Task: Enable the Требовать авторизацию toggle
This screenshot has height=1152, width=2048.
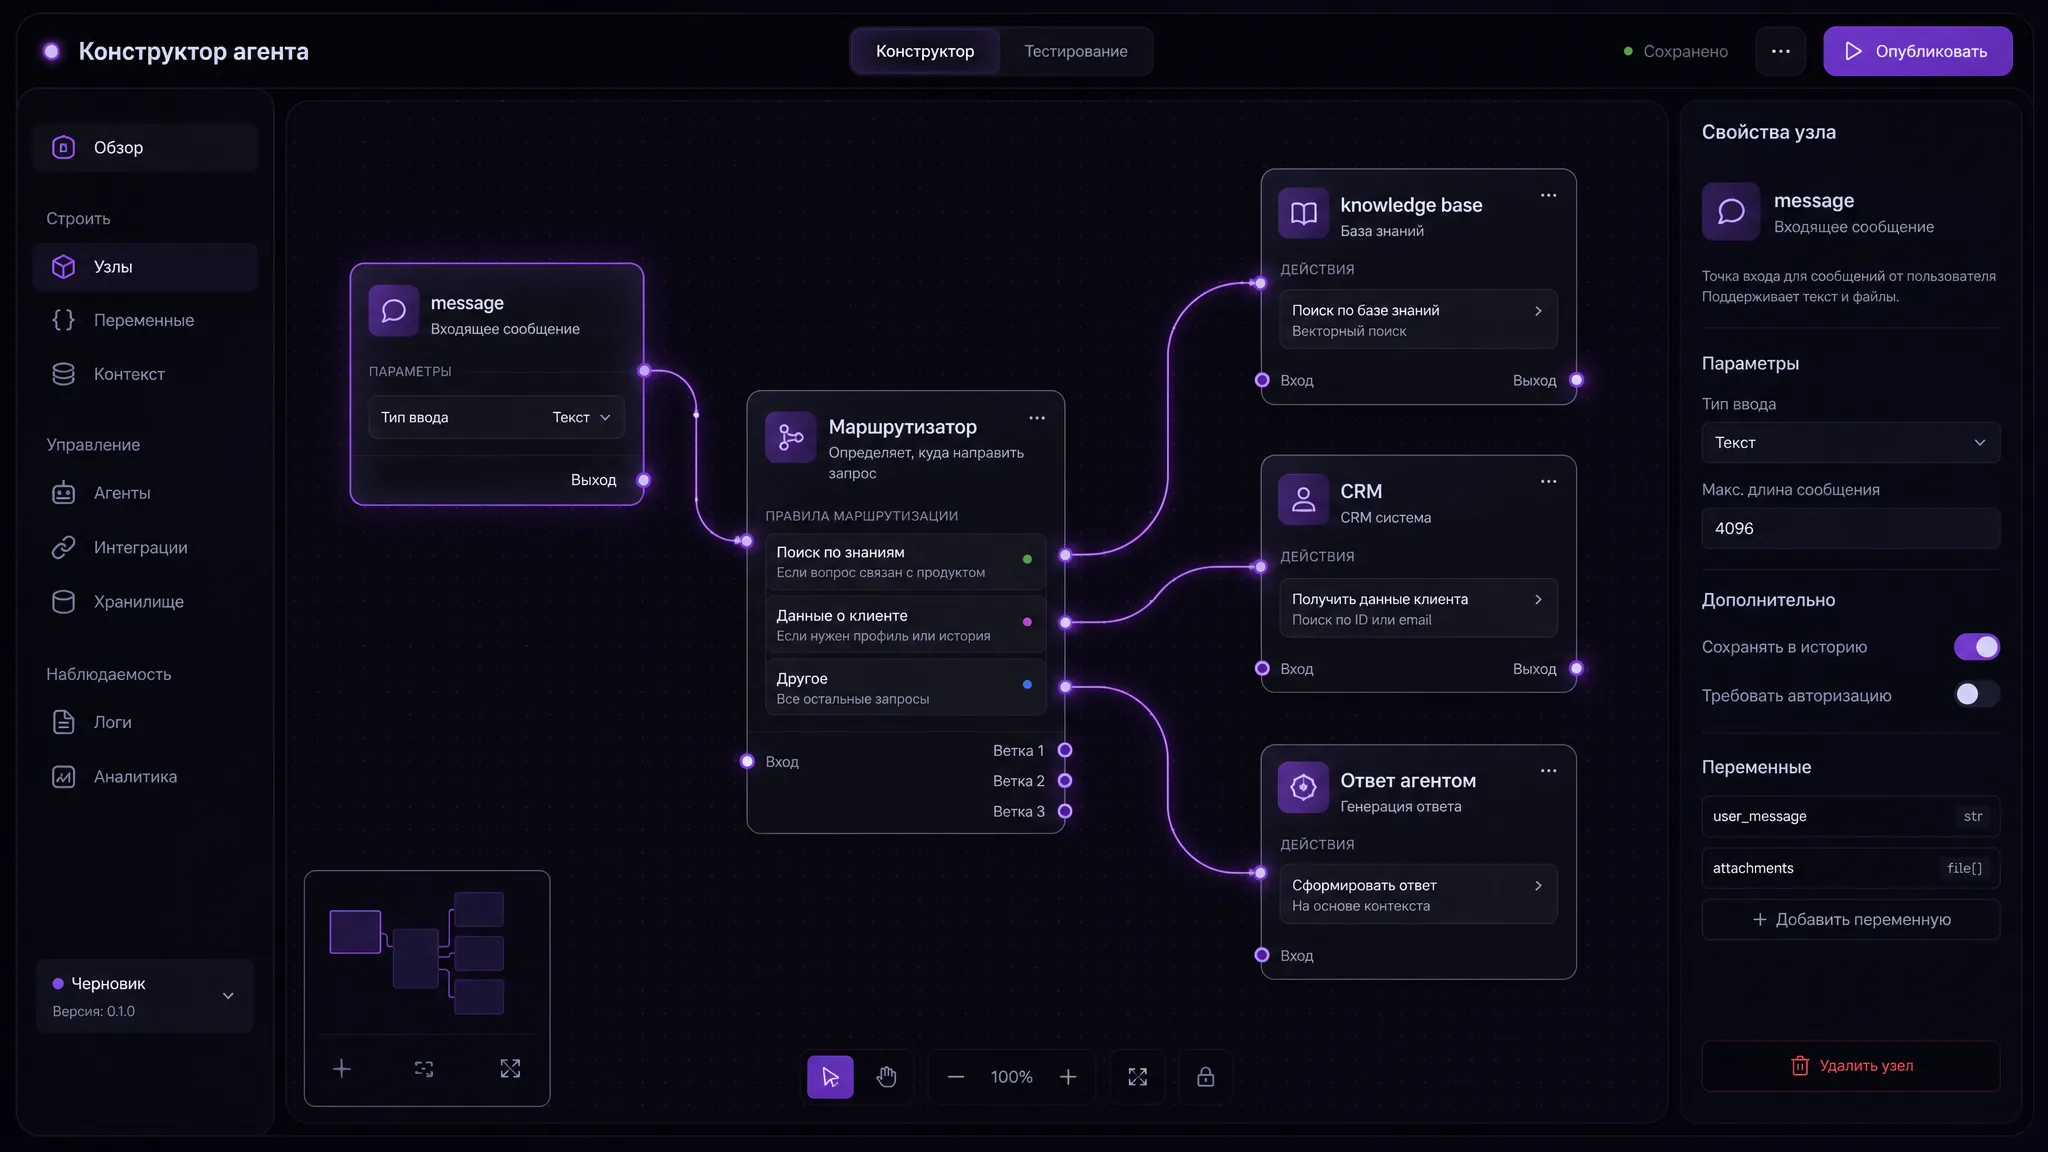Action: coord(1976,694)
